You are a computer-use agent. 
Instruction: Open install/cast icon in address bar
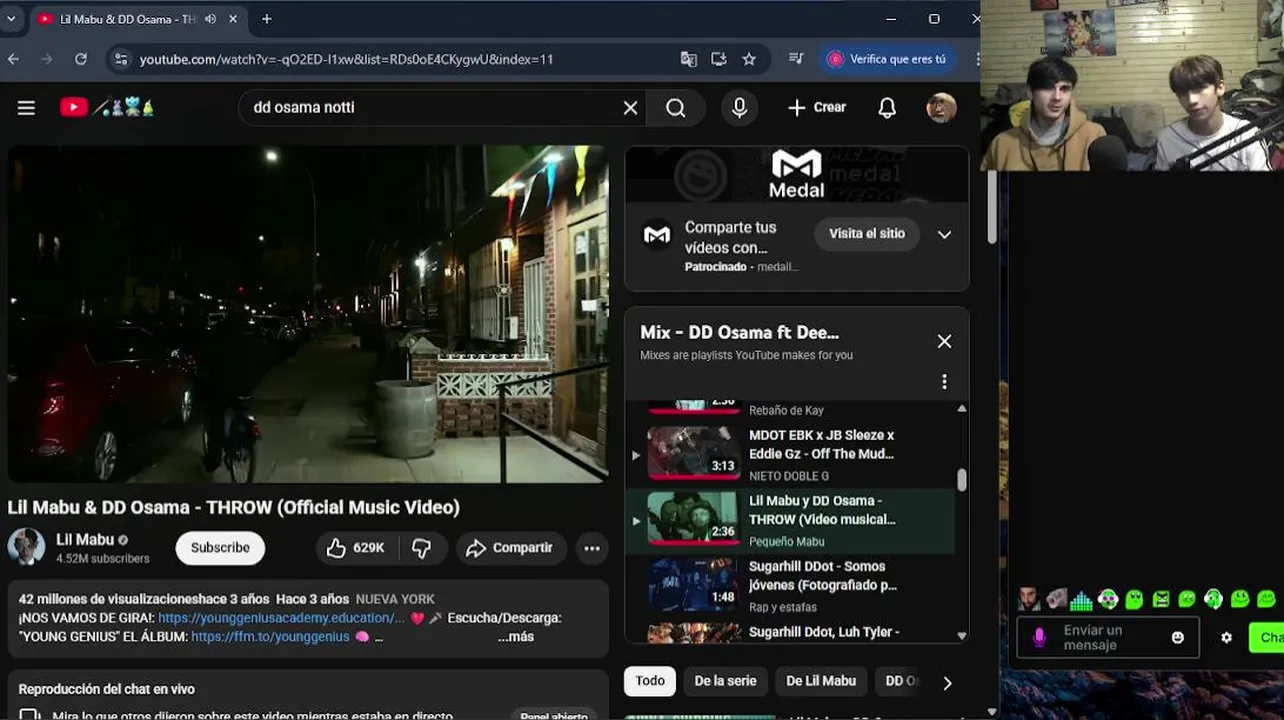[x=719, y=59]
